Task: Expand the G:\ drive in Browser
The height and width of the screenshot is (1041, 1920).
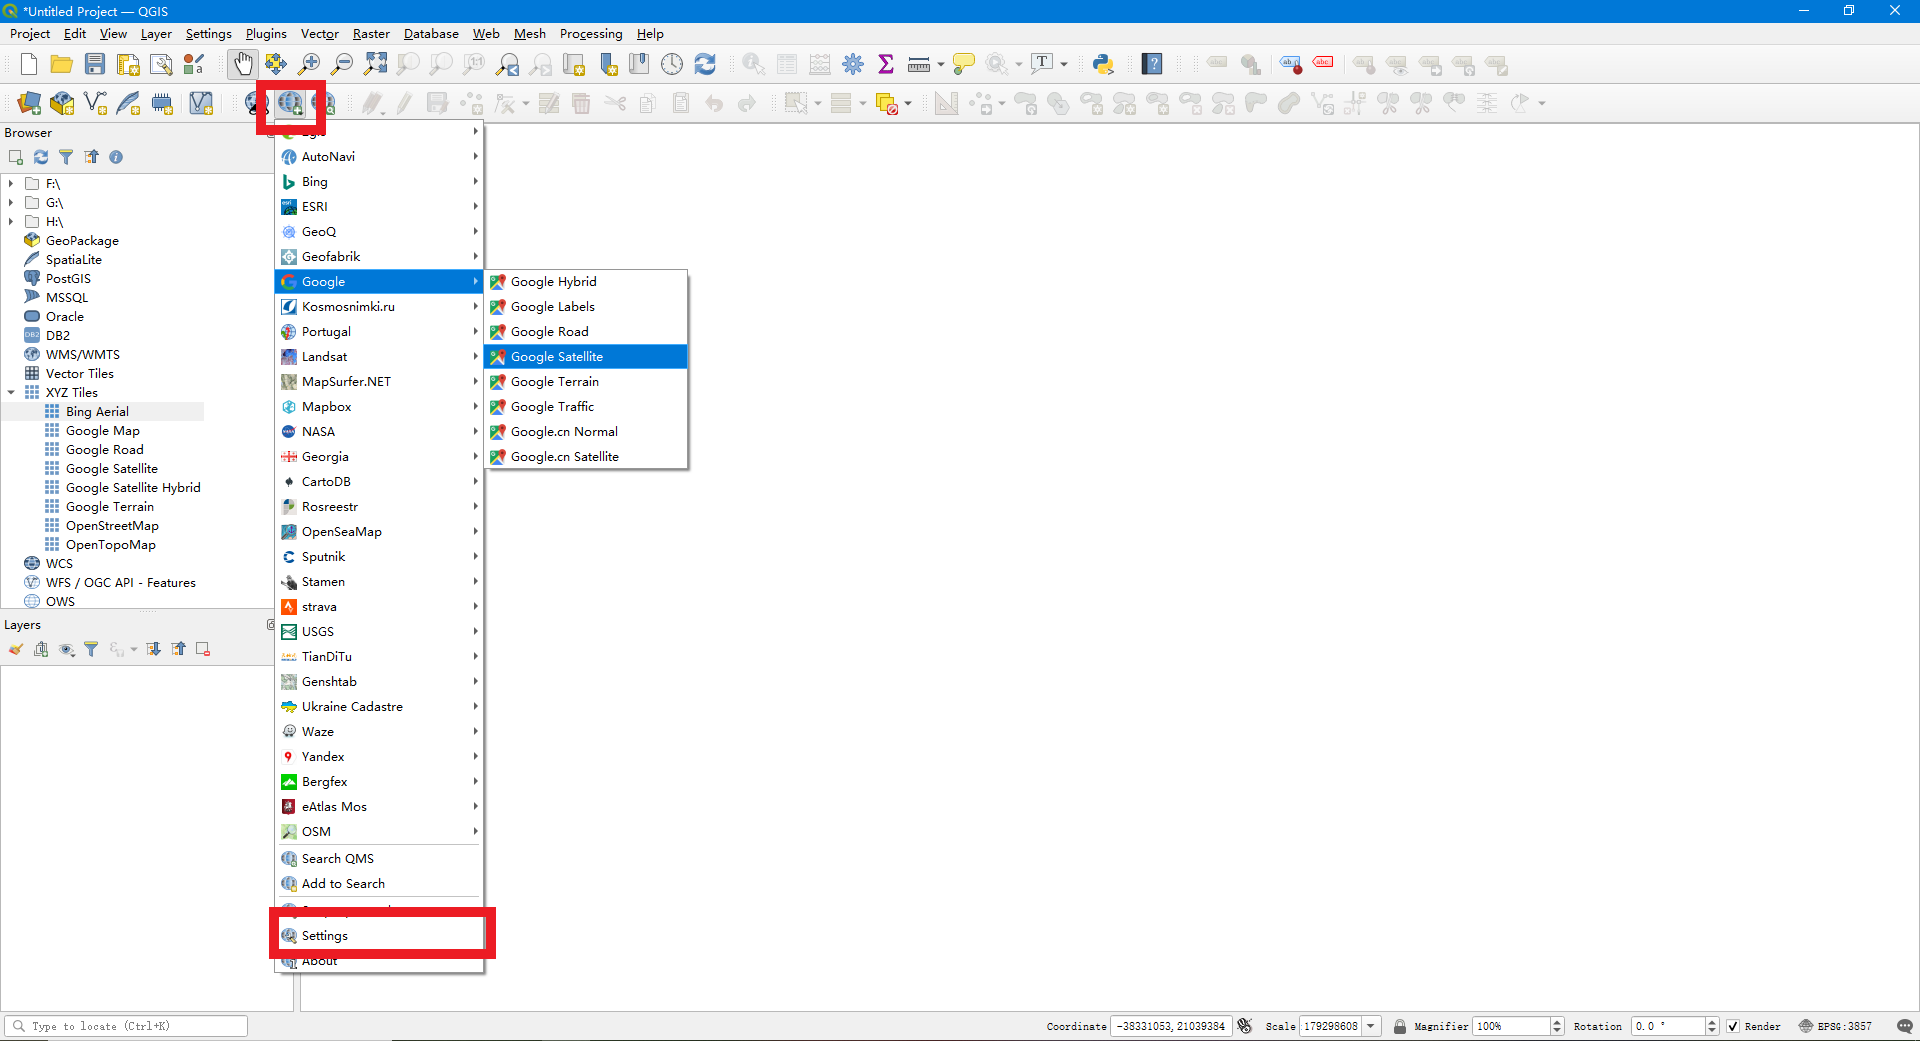Action: [x=10, y=203]
